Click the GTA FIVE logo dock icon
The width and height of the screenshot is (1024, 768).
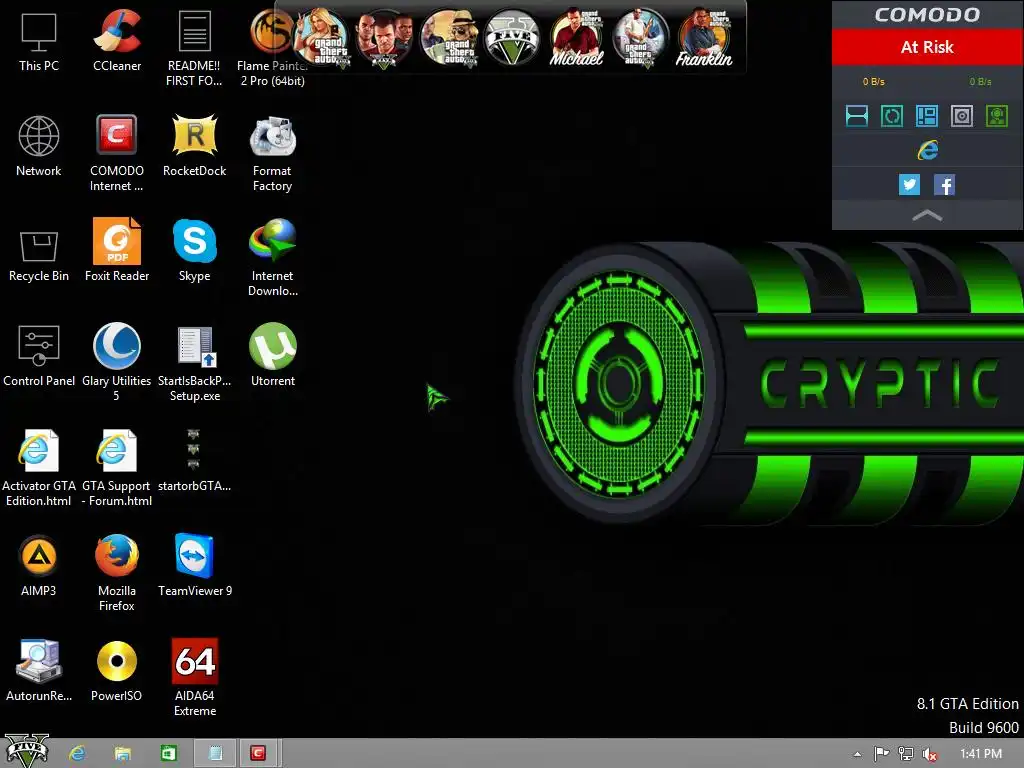pos(513,38)
